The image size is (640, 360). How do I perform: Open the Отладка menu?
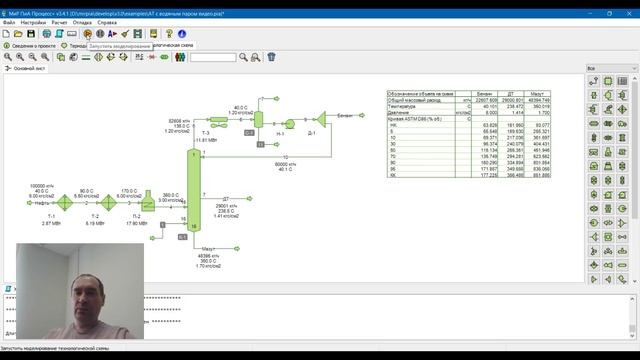(x=82, y=22)
